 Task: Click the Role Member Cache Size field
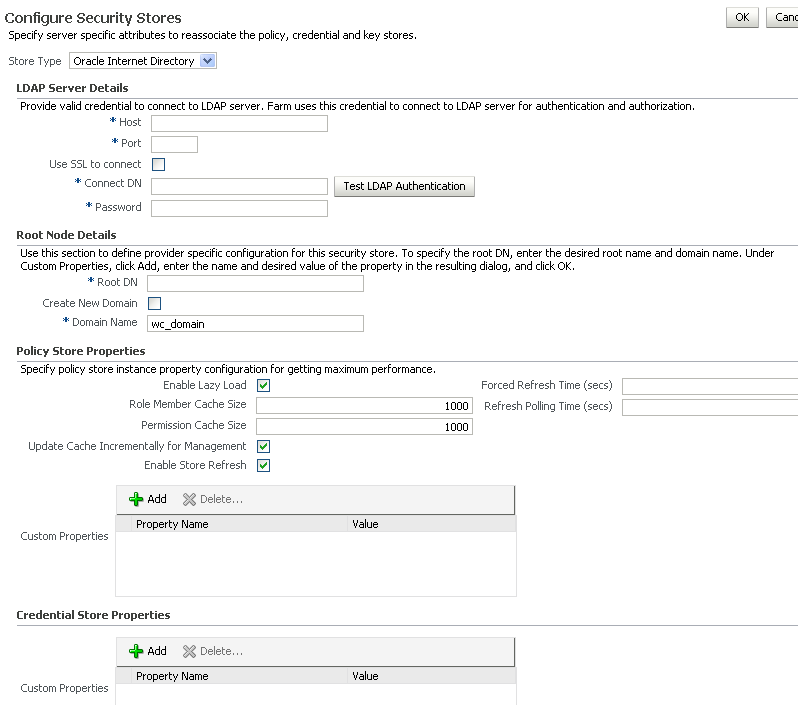(364, 406)
